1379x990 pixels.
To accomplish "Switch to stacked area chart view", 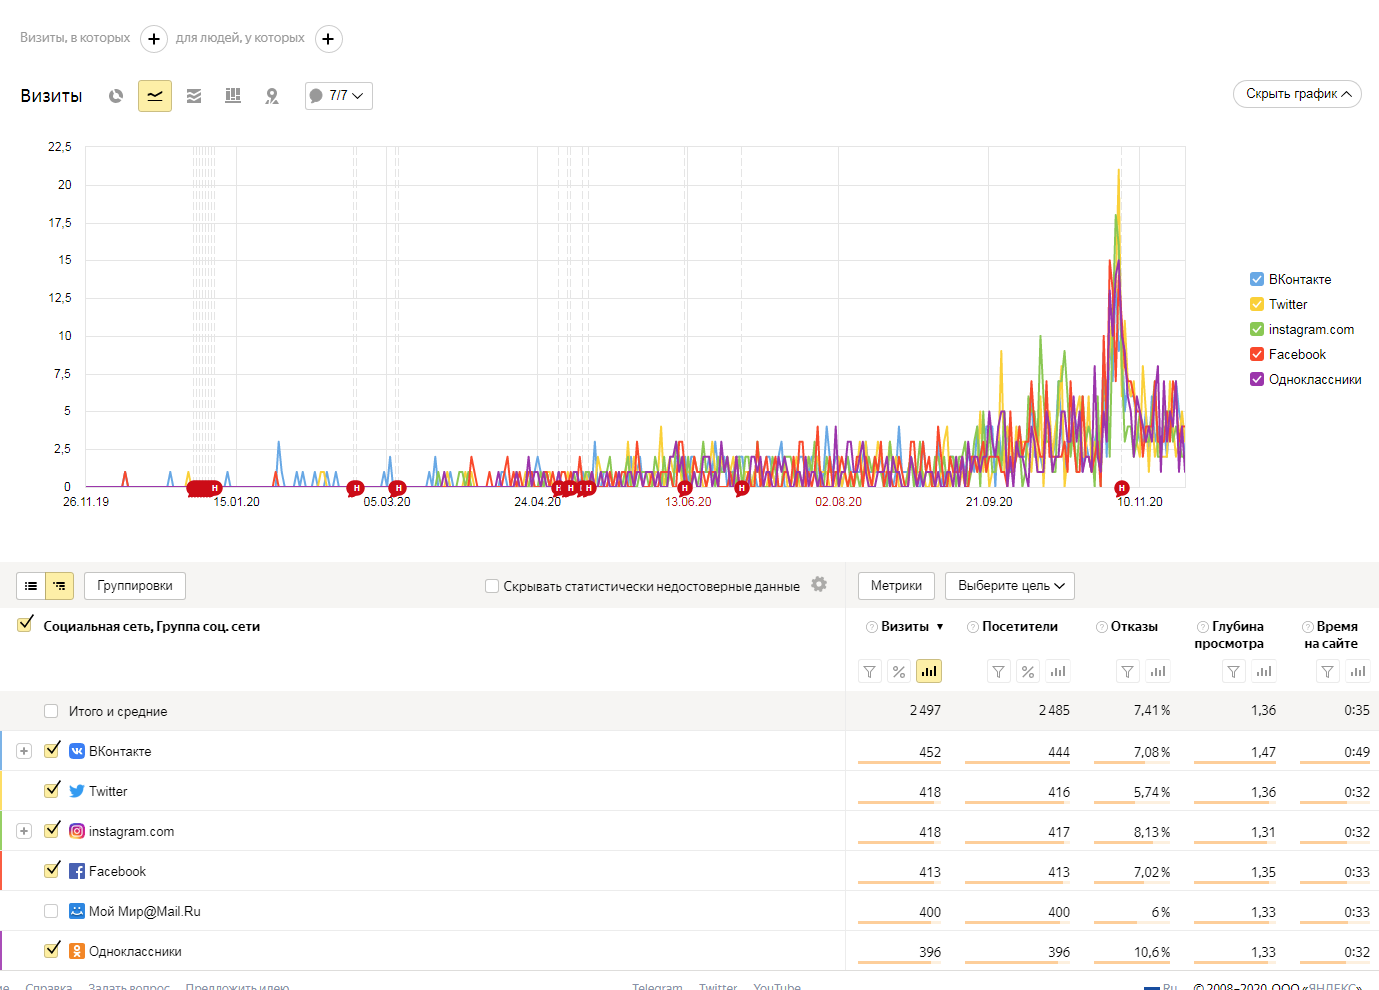I will (x=194, y=96).
